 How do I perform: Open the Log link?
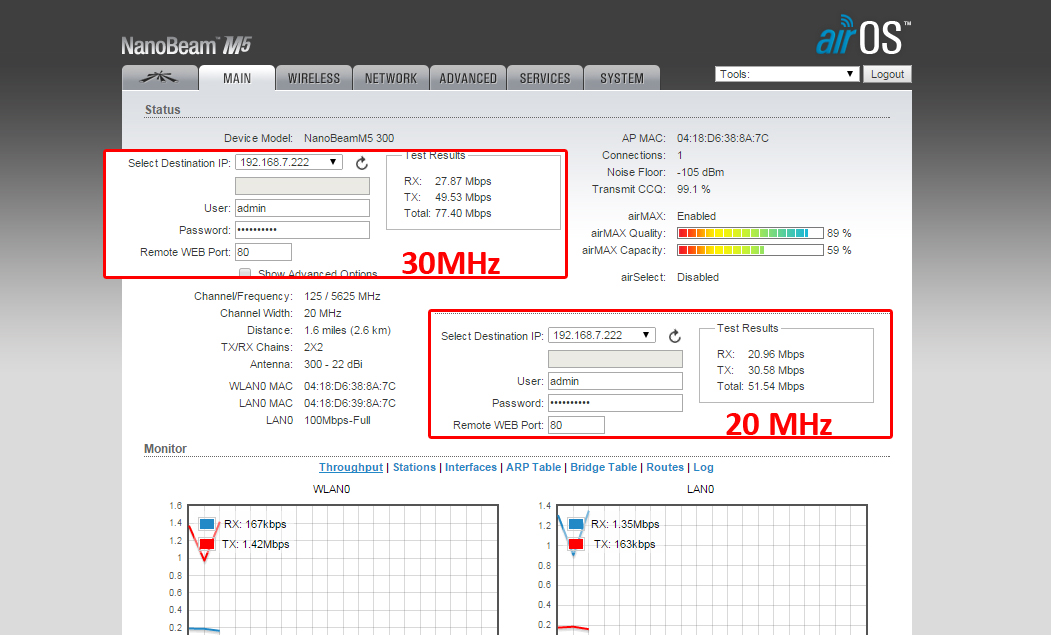[x=703, y=467]
